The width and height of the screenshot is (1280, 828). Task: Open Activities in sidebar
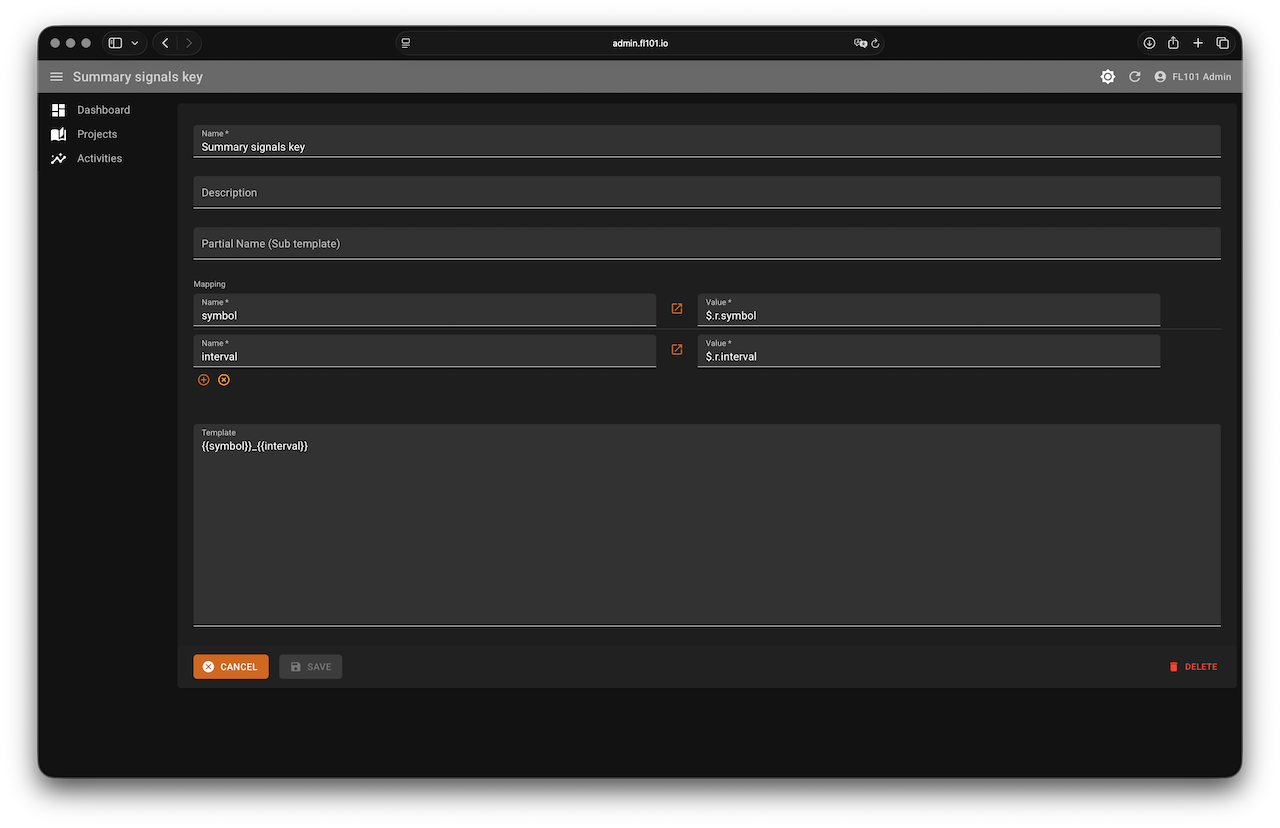pyautogui.click(x=99, y=158)
